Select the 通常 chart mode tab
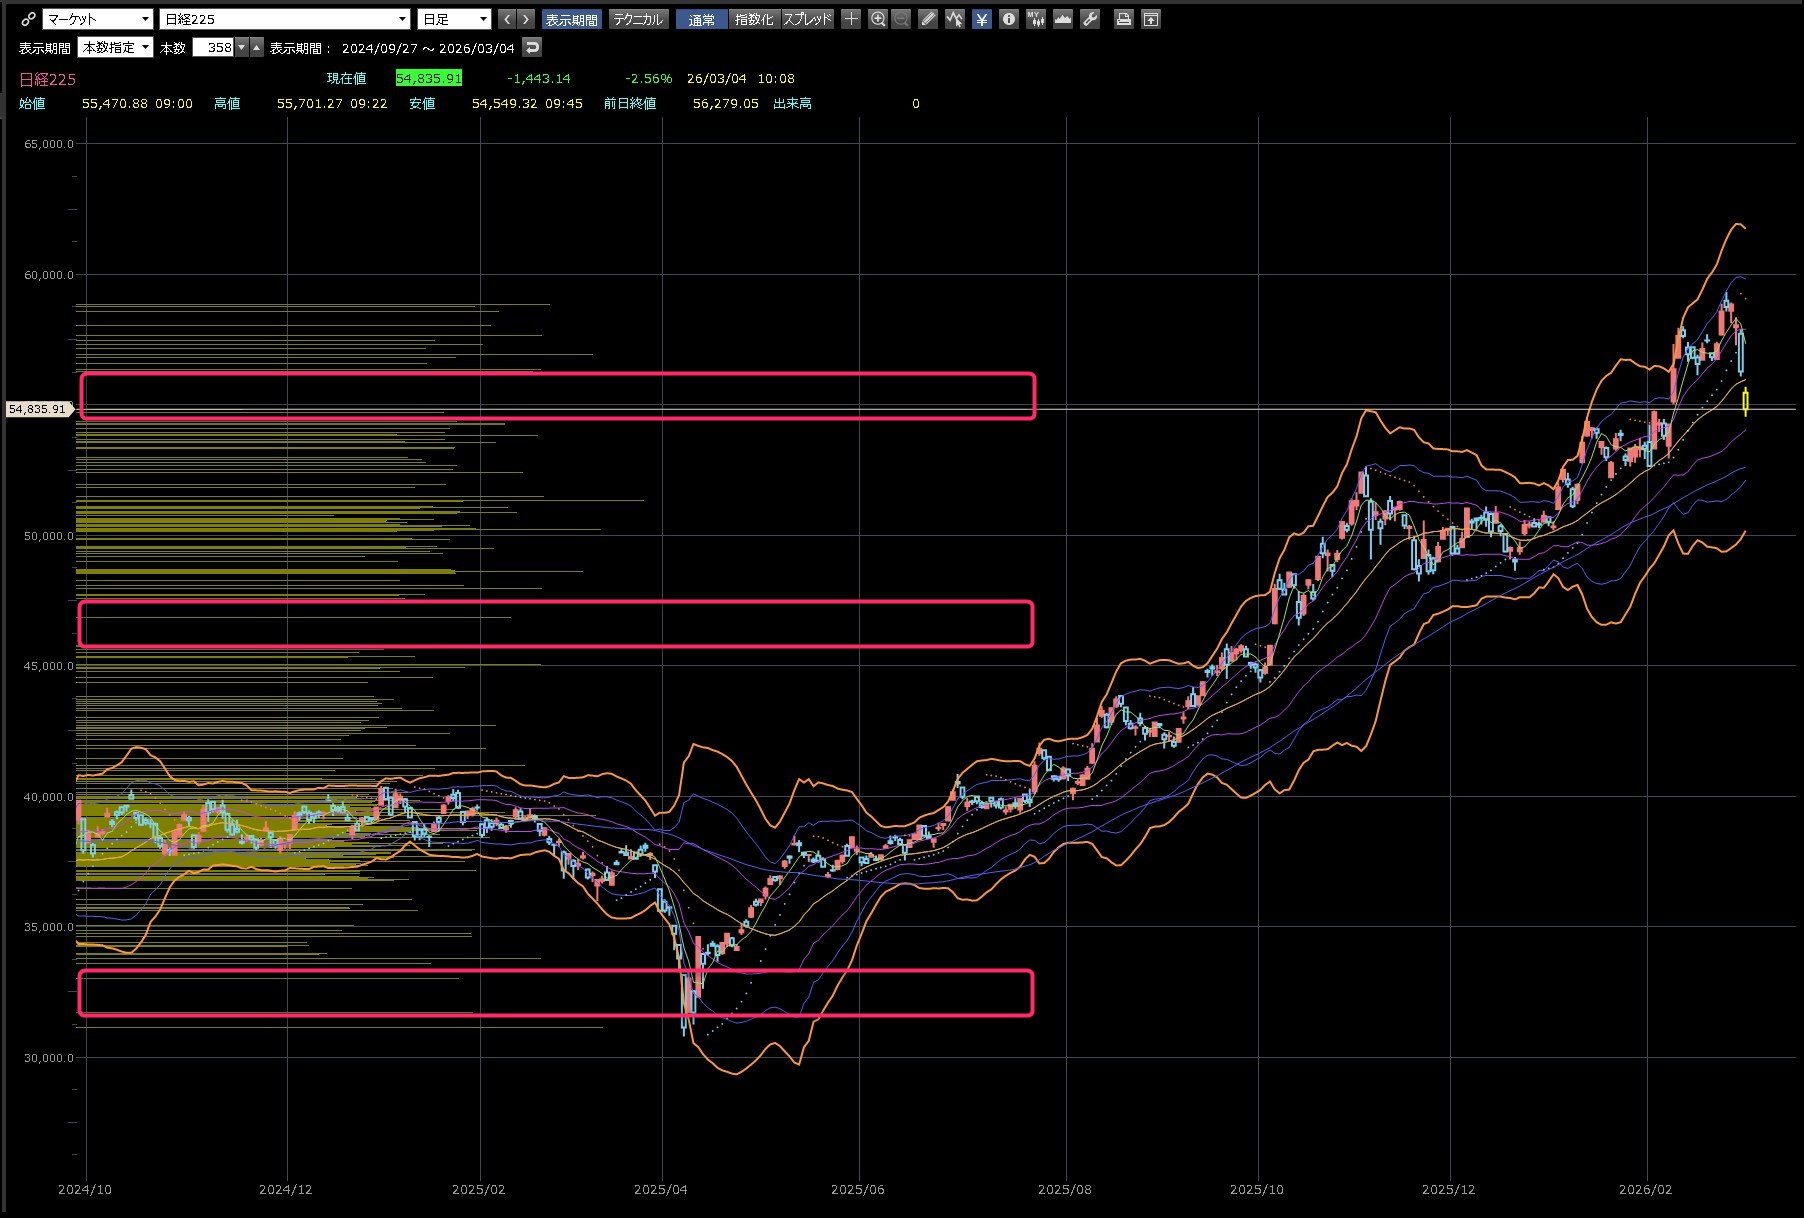Screen dimensions: 1804x1218 pyautogui.click(x=701, y=19)
